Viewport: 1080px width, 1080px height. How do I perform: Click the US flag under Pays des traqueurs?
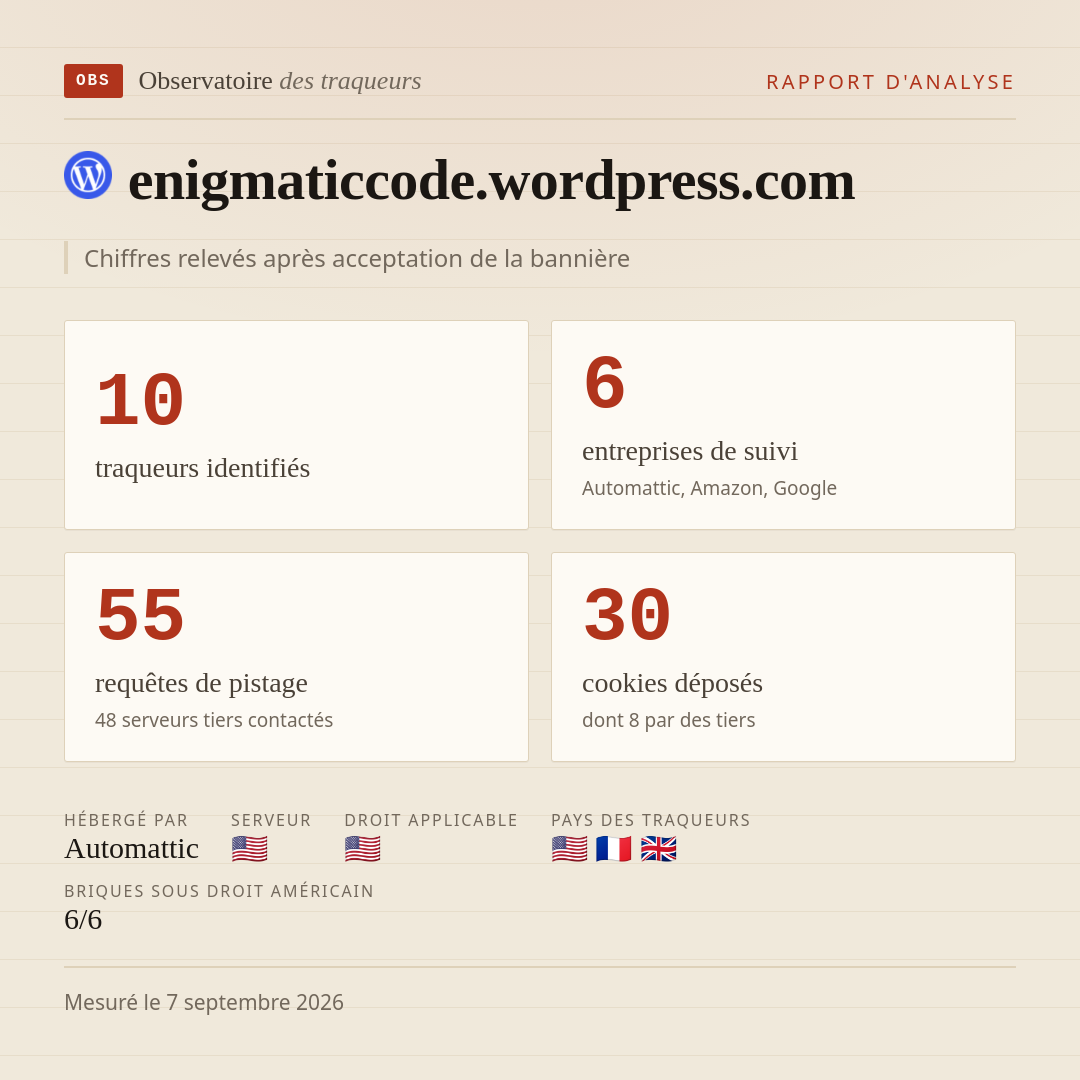tap(570, 849)
